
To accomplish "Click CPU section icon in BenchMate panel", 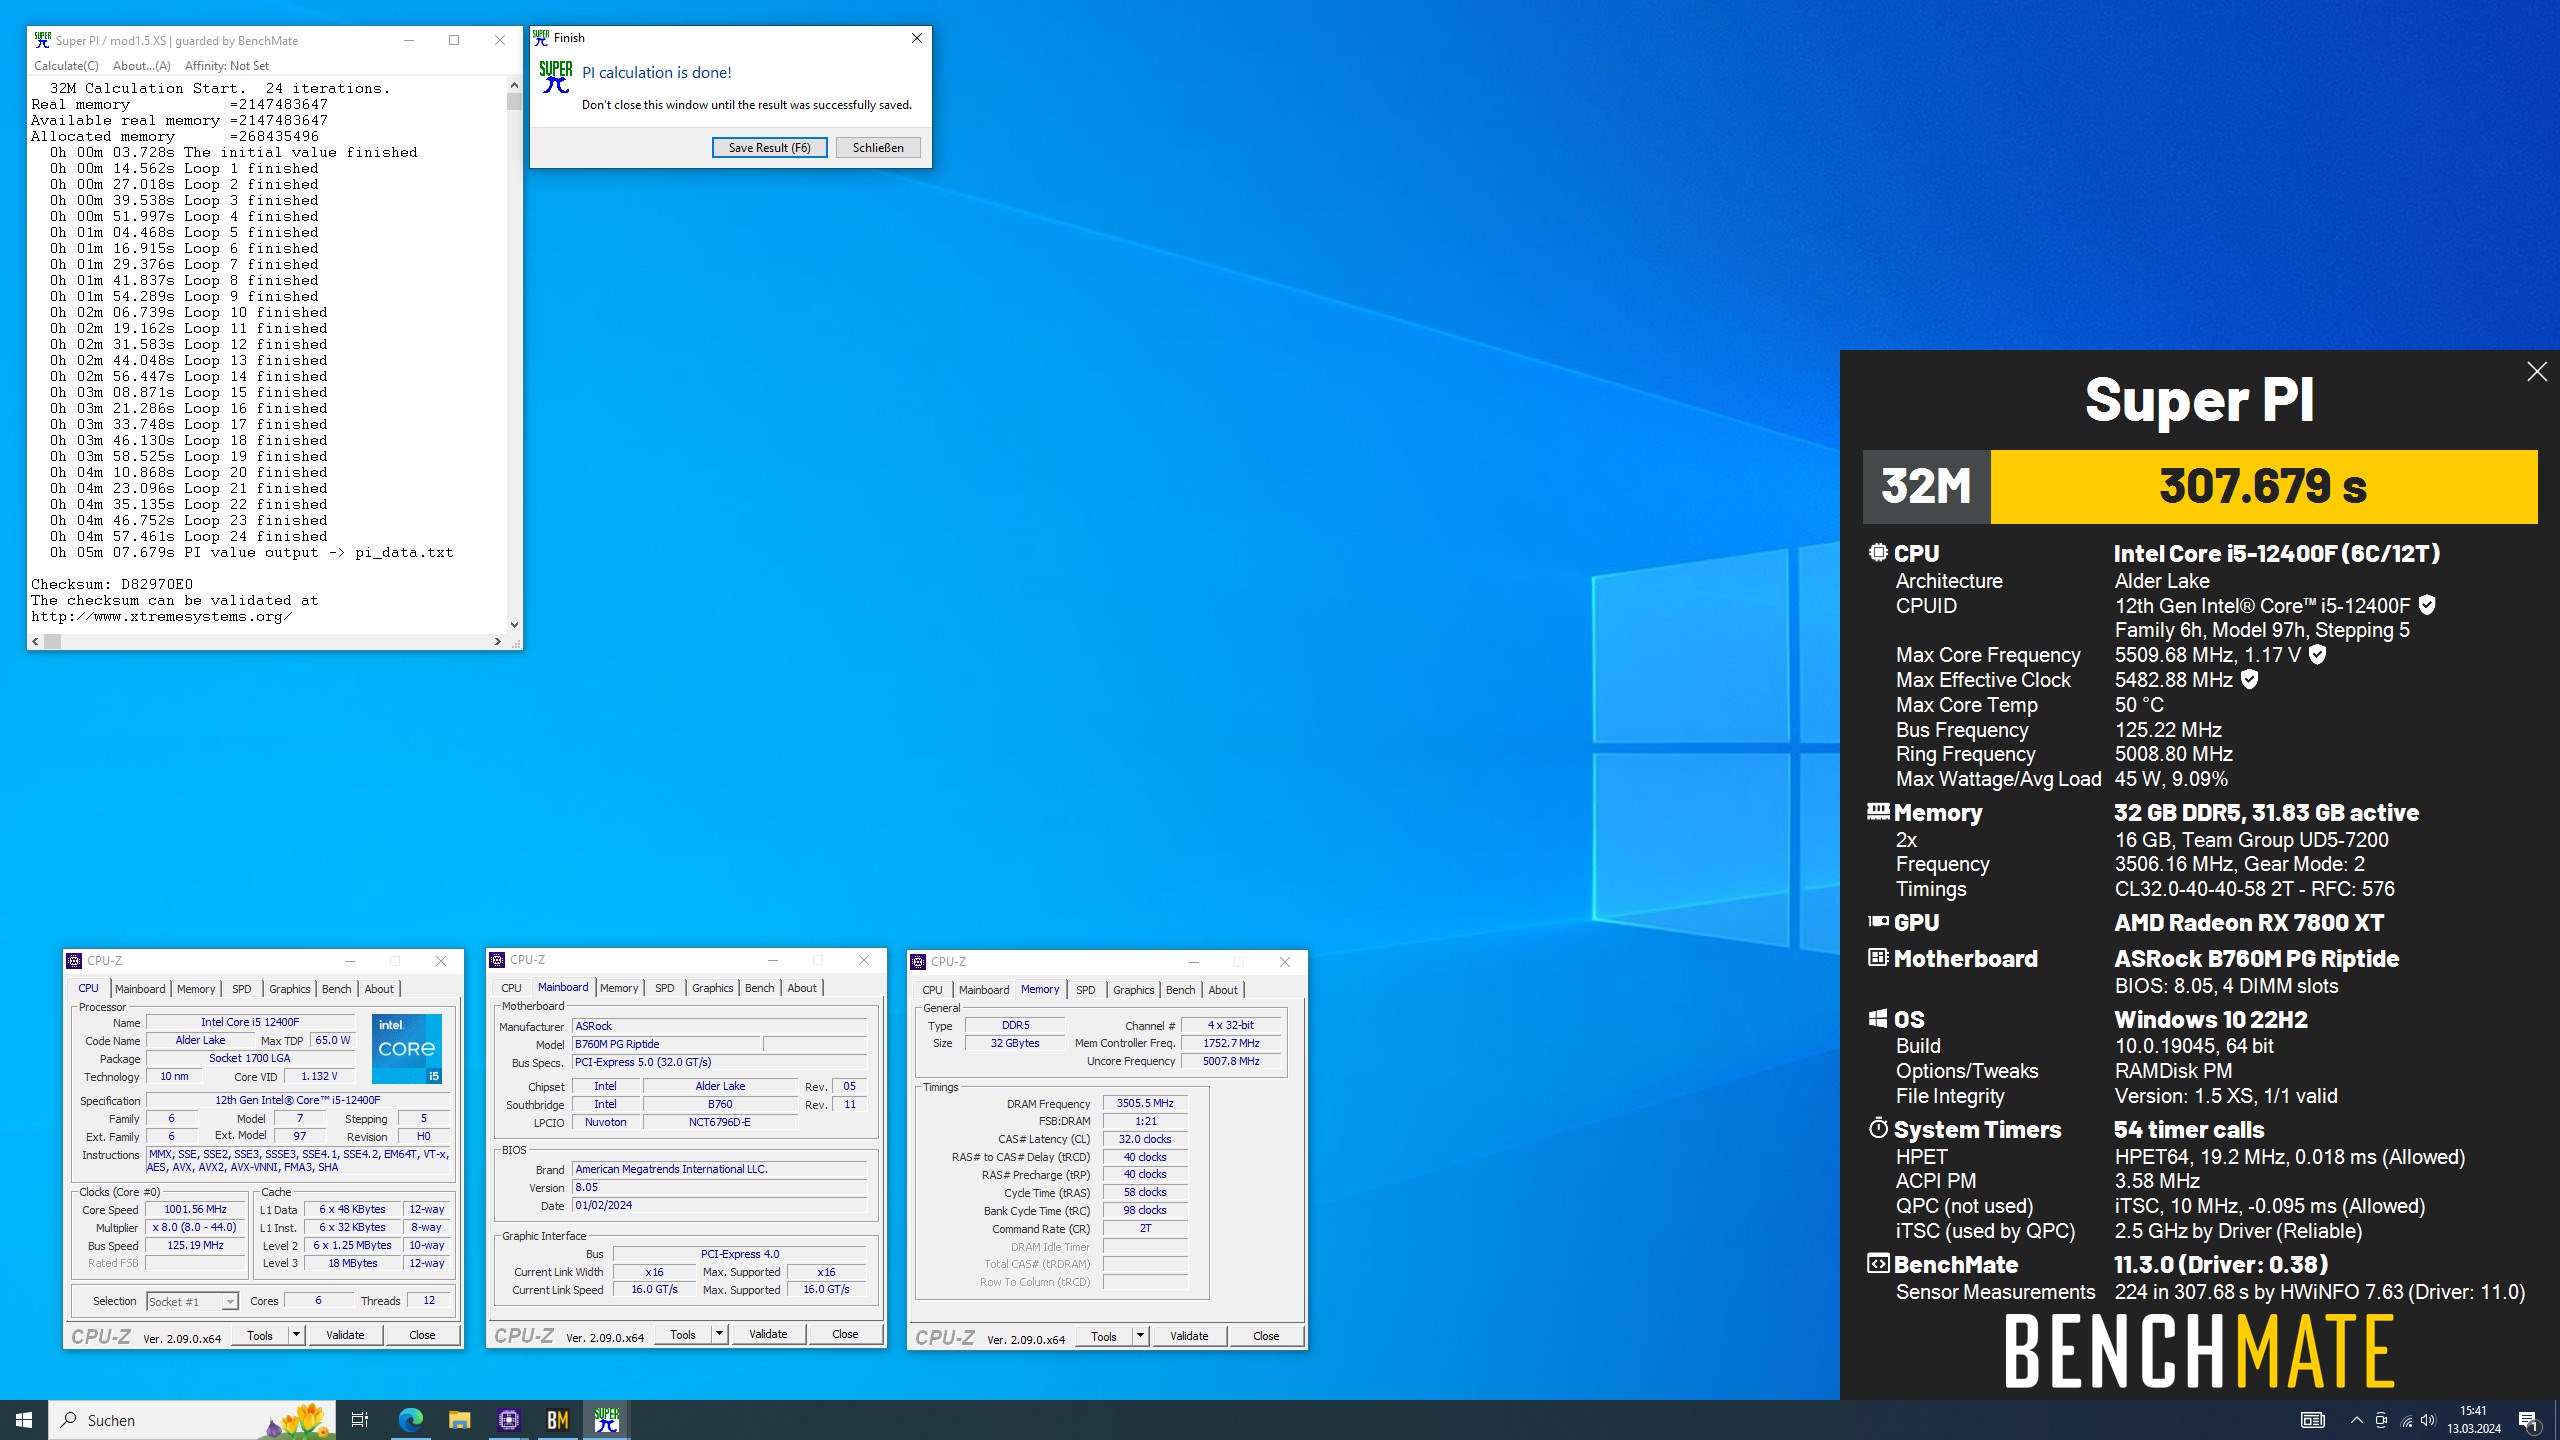I will point(1878,552).
